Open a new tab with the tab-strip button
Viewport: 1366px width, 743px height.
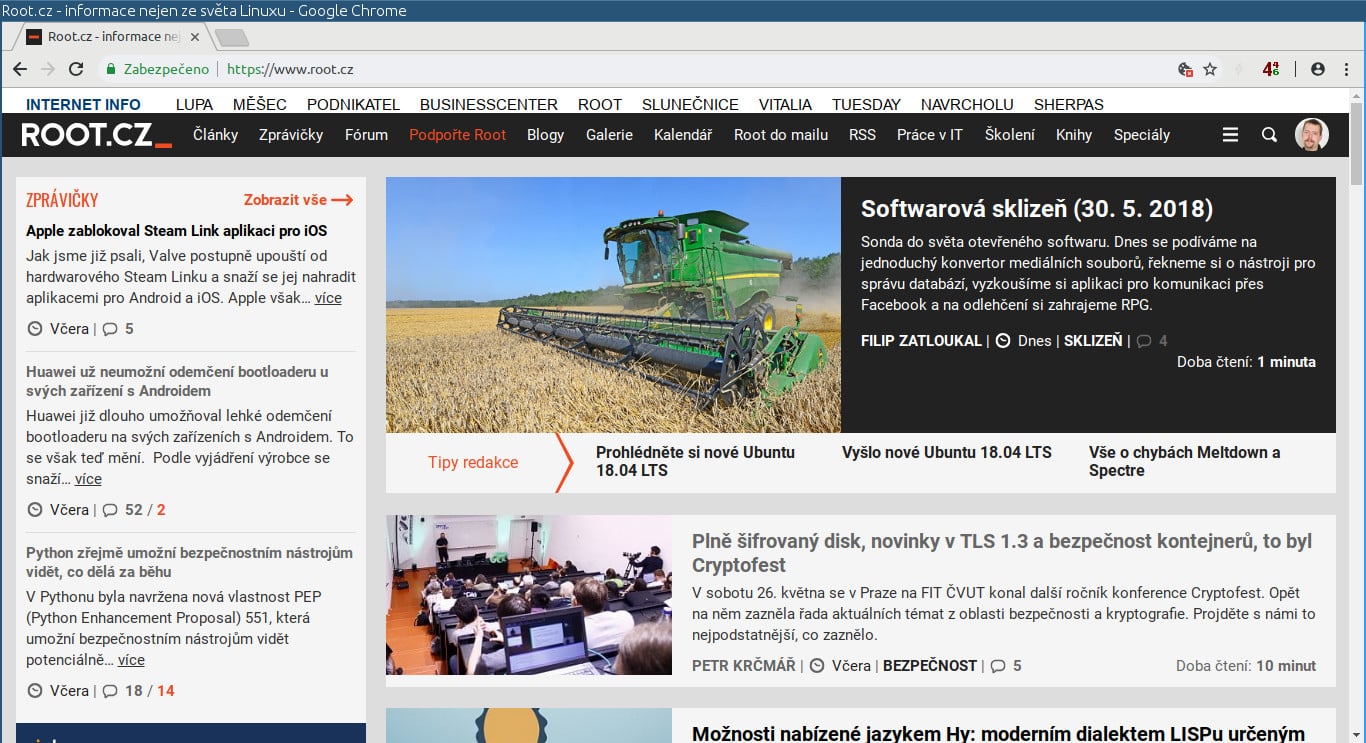click(x=231, y=38)
